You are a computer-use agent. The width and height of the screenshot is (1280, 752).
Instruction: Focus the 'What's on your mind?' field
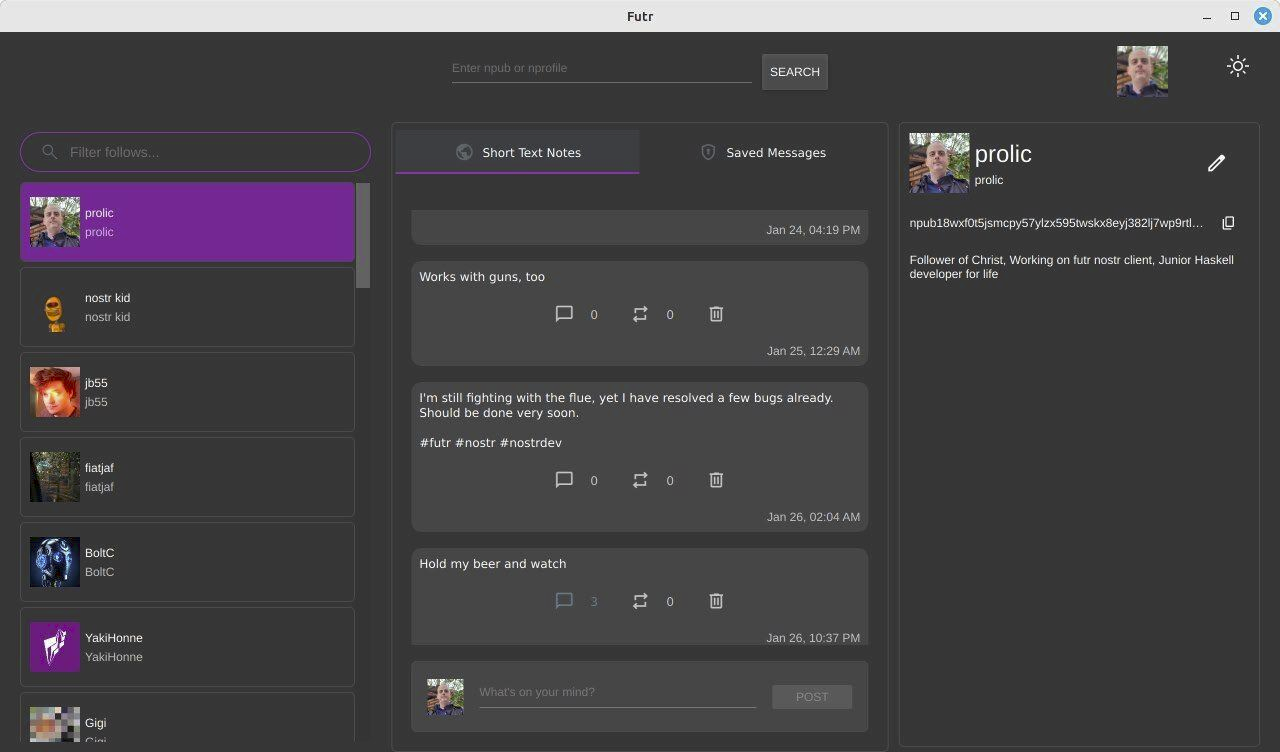tap(617, 693)
